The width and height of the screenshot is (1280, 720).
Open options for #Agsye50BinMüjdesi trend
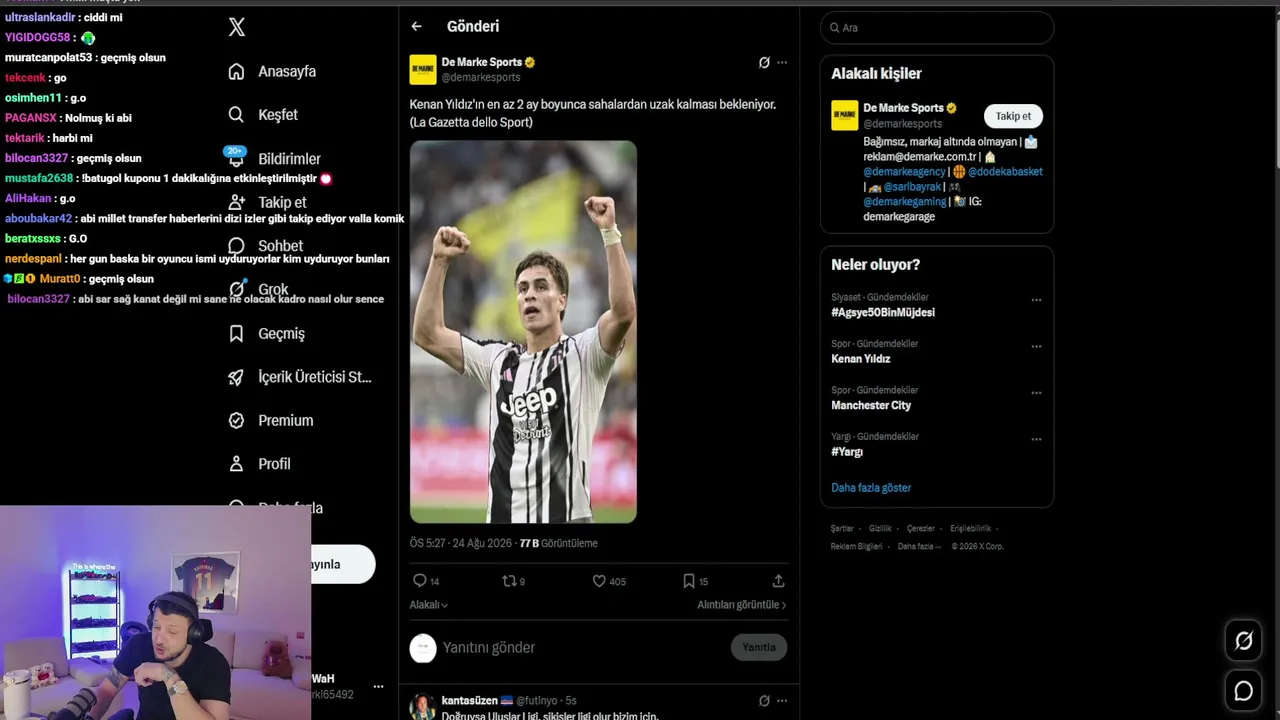pos(1036,300)
